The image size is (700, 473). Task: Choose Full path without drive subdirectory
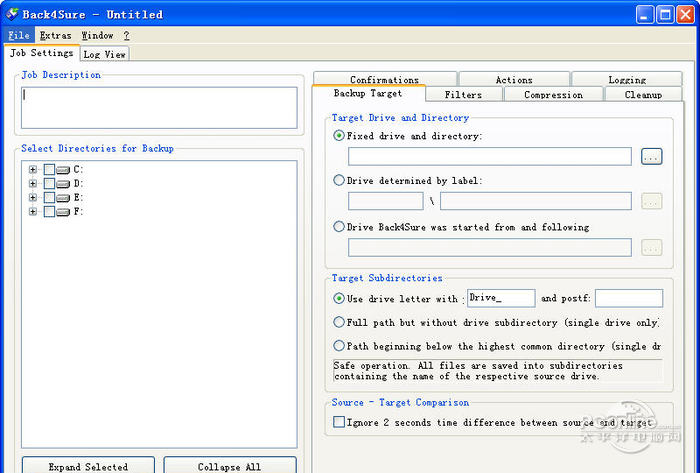(x=339, y=322)
